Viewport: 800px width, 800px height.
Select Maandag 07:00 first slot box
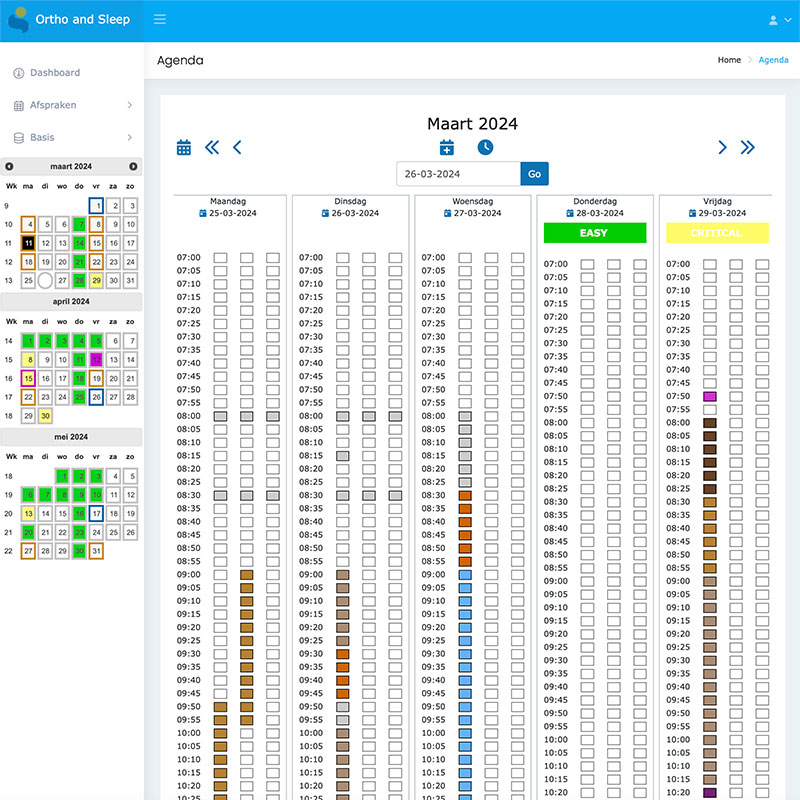pyautogui.click(x=220, y=258)
